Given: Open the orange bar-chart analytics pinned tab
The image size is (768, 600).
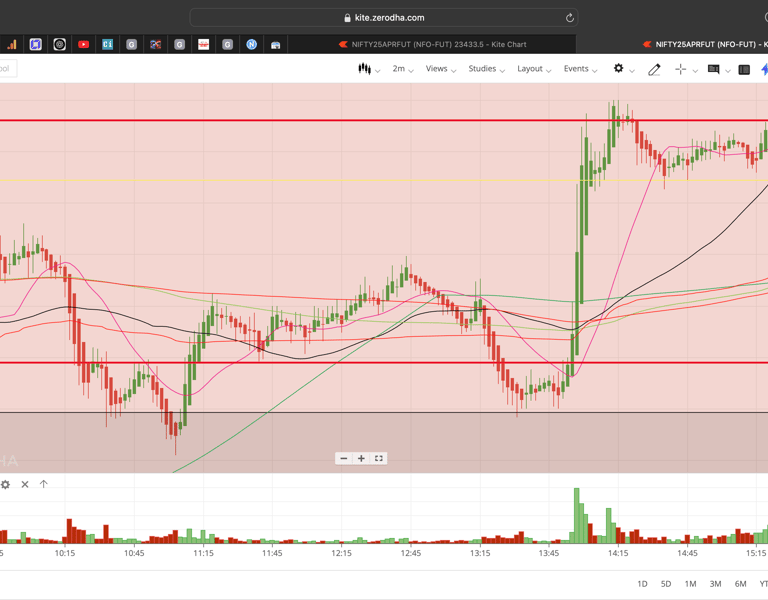Looking at the screenshot, I should pyautogui.click(x=11, y=45).
